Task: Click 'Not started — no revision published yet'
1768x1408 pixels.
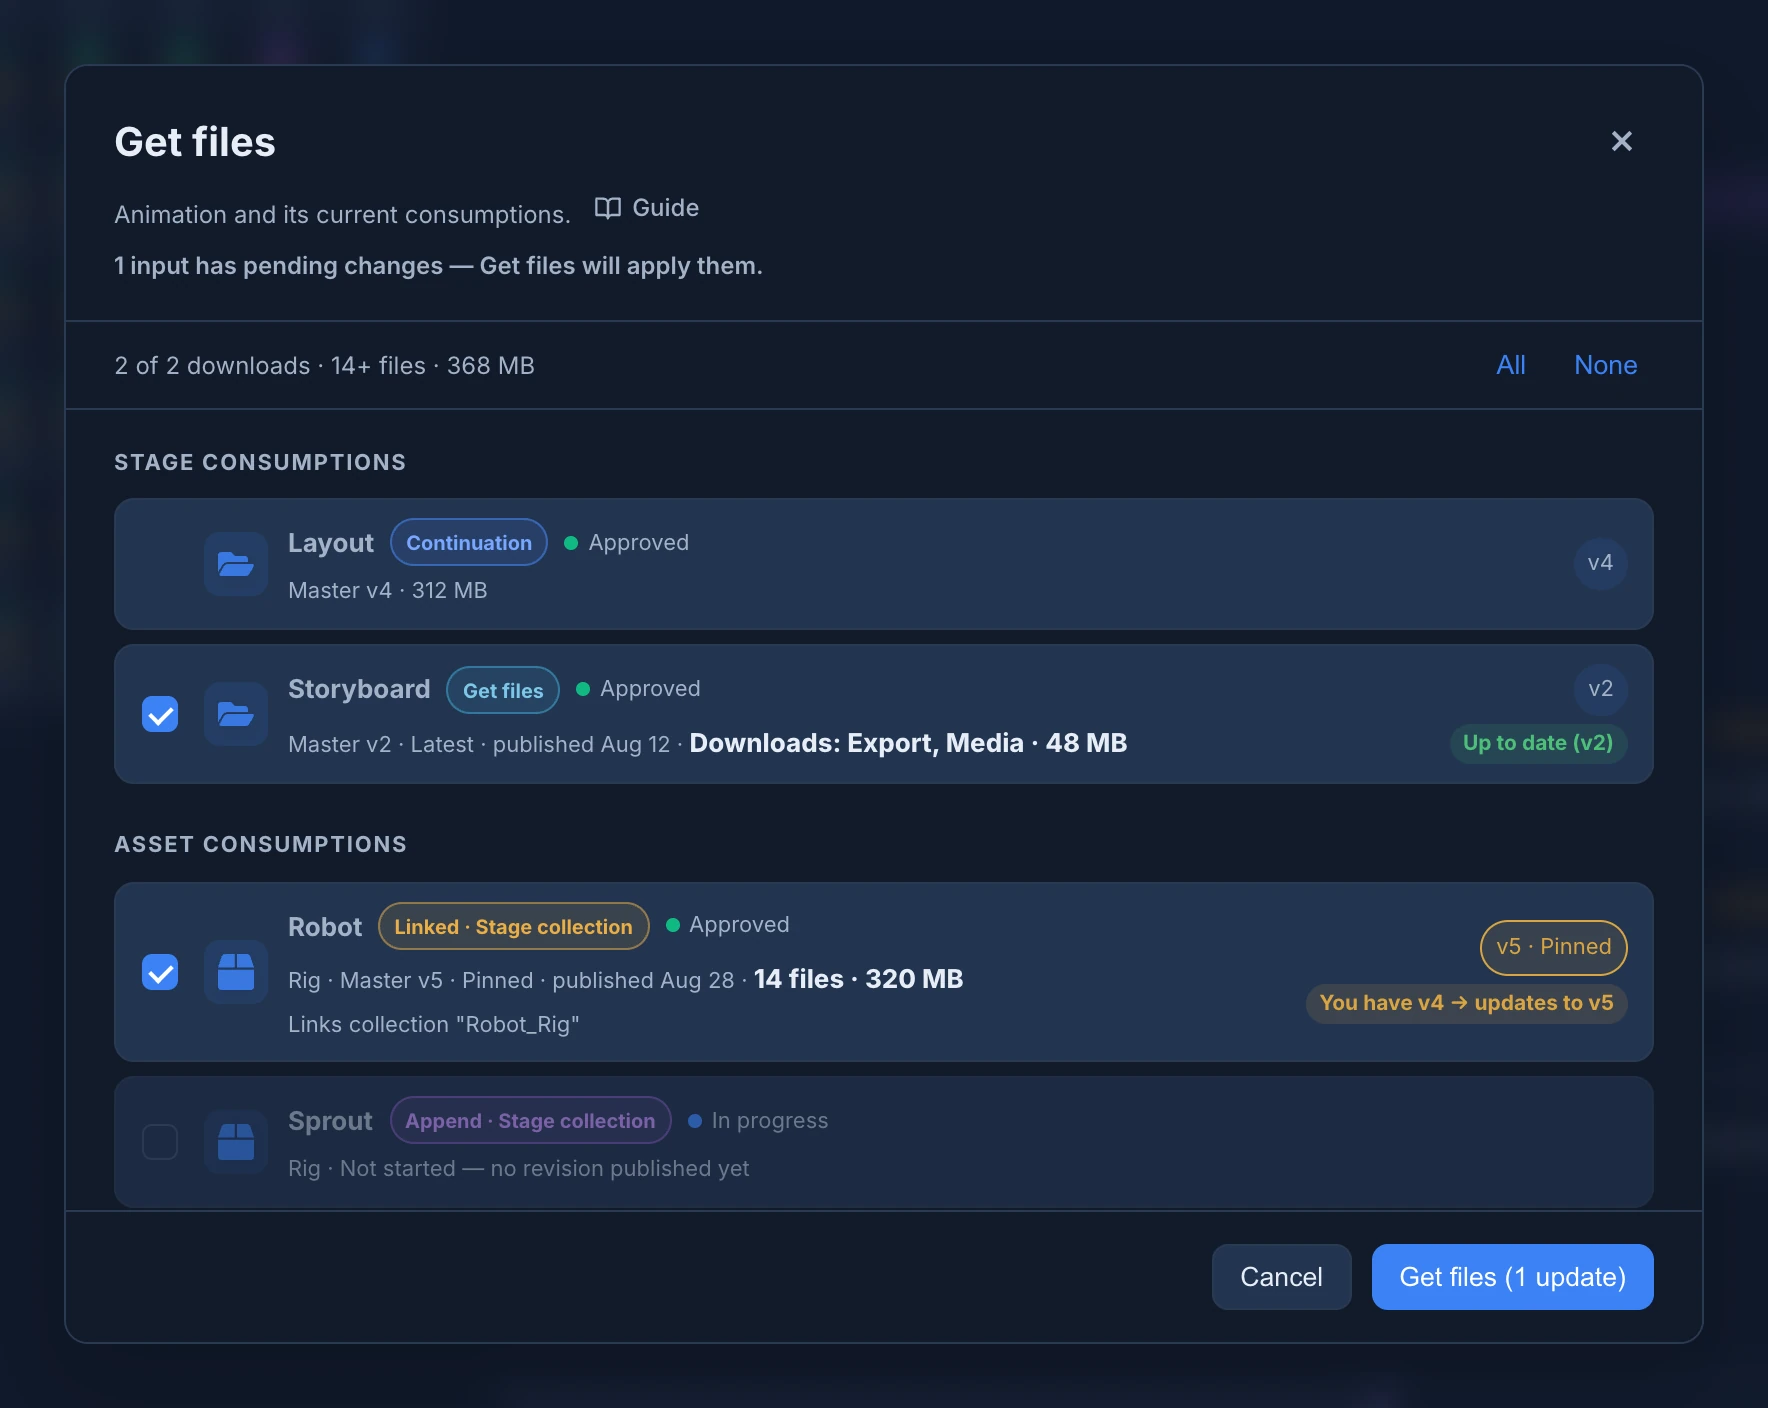Action: click(544, 1168)
